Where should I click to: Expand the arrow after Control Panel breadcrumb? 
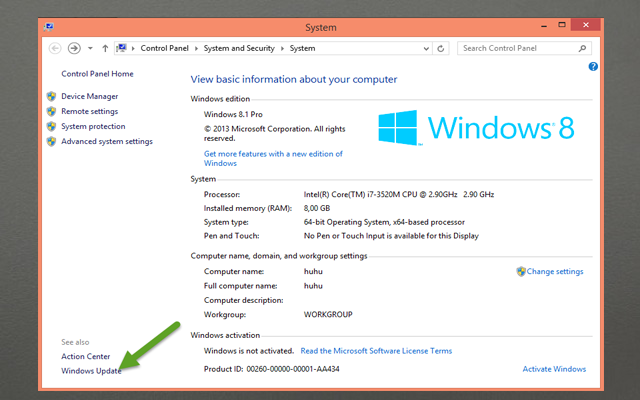[x=199, y=48]
